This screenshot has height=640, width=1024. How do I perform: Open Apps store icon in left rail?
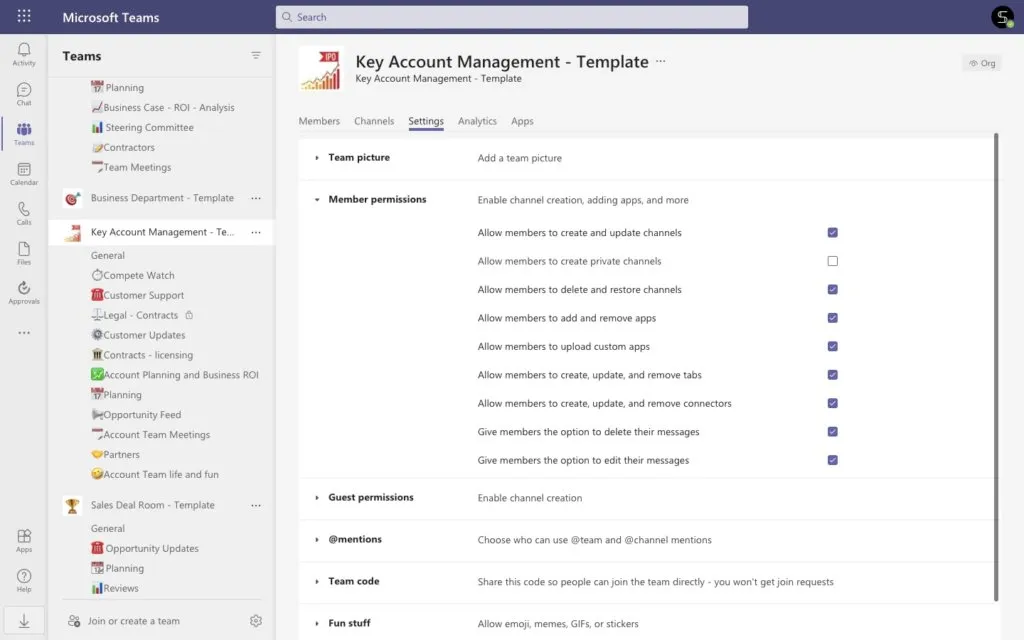pos(24,541)
